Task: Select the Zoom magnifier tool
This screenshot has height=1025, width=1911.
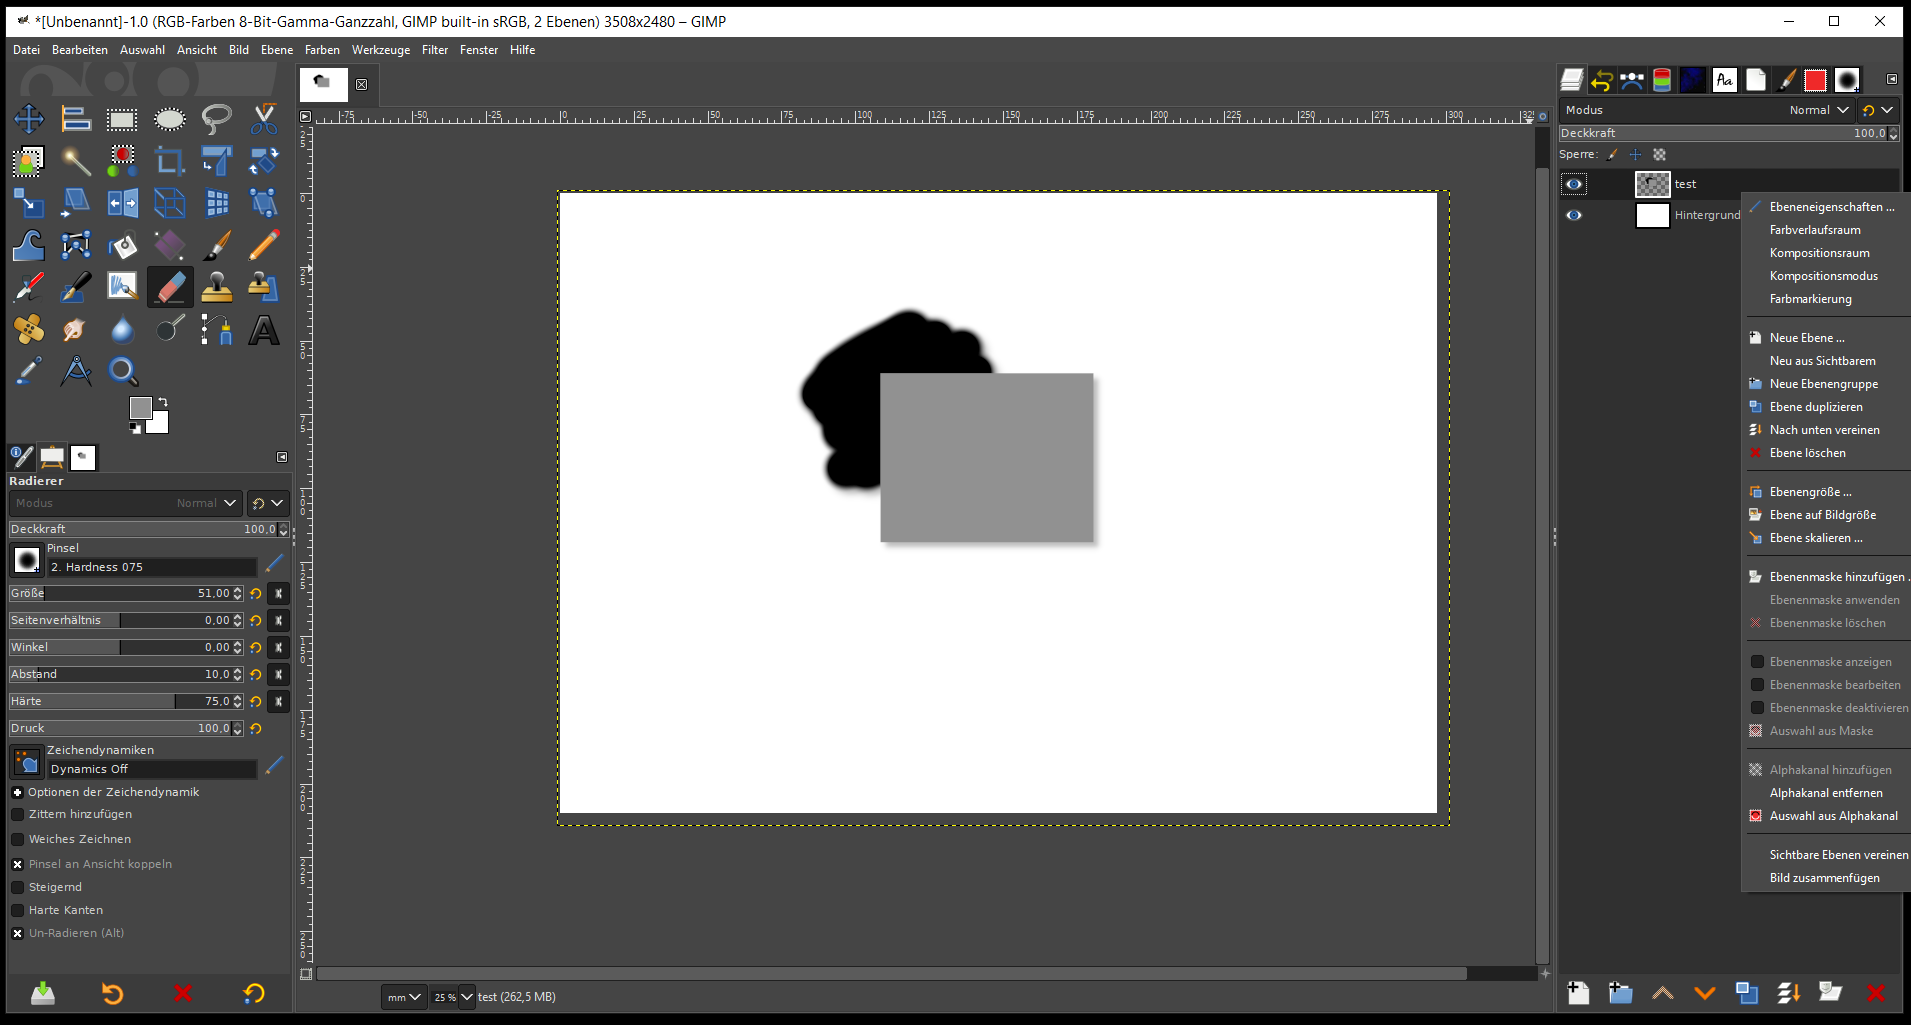Action: [x=123, y=371]
